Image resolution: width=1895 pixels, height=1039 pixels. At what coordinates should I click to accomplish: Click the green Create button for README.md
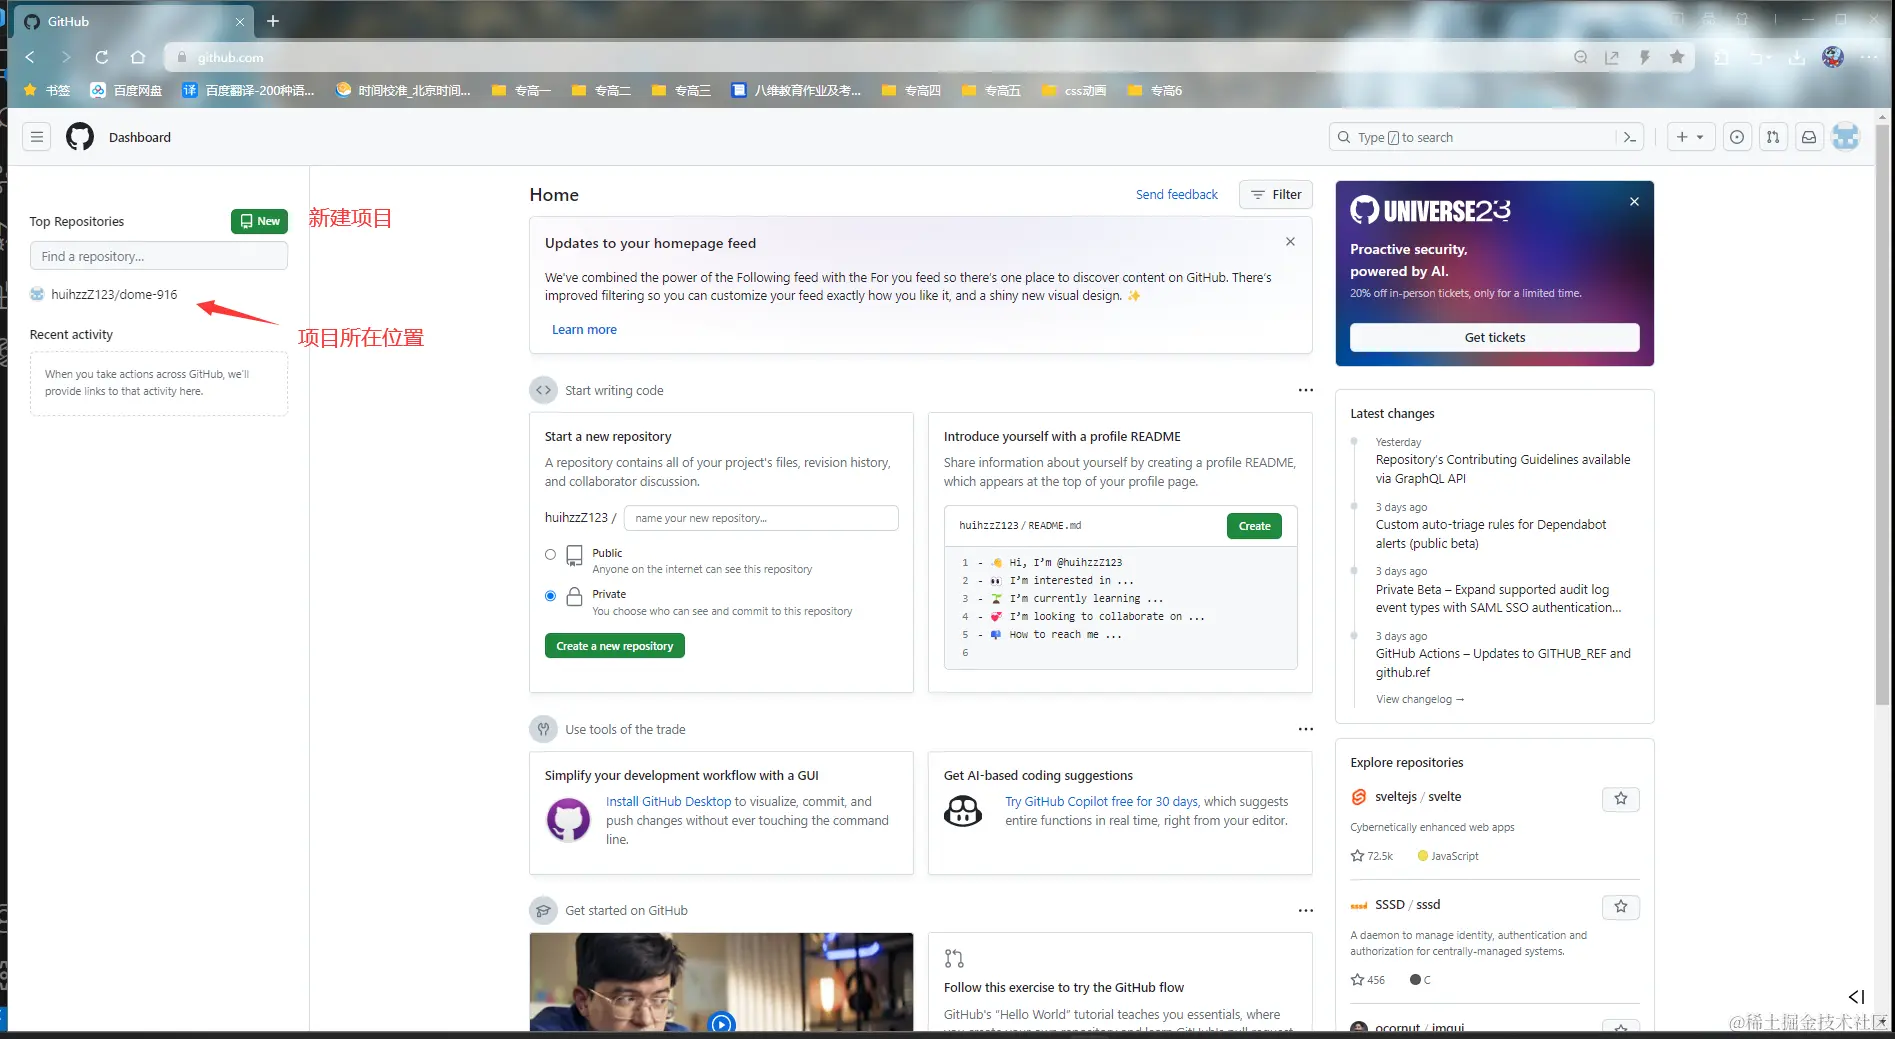(x=1254, y=526)
